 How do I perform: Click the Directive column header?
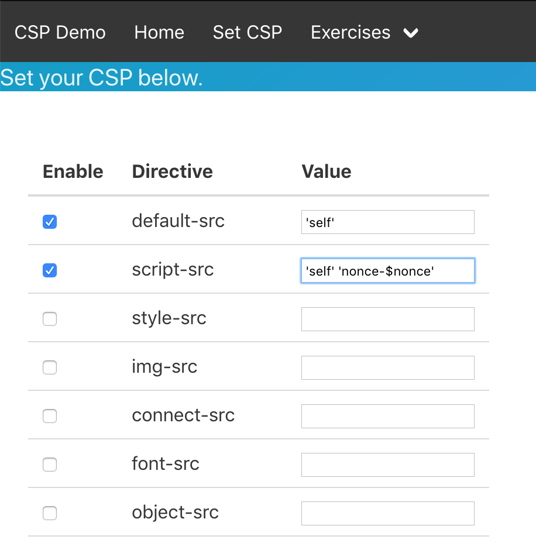[172, 171]
